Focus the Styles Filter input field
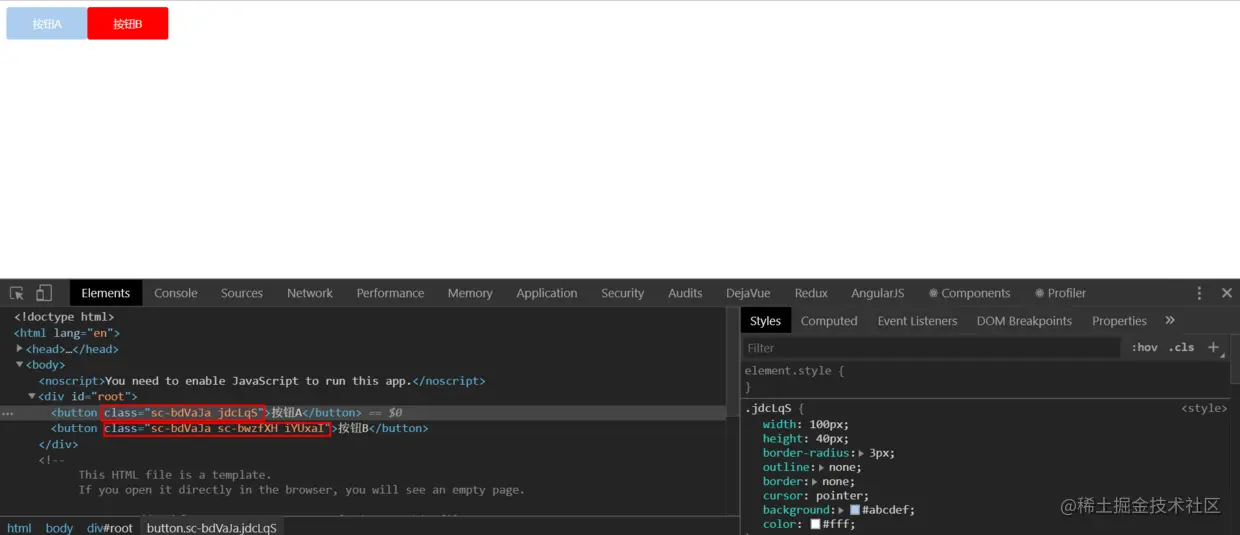Viewport: 1240px width, 535px height. click(x=932, y=348)
